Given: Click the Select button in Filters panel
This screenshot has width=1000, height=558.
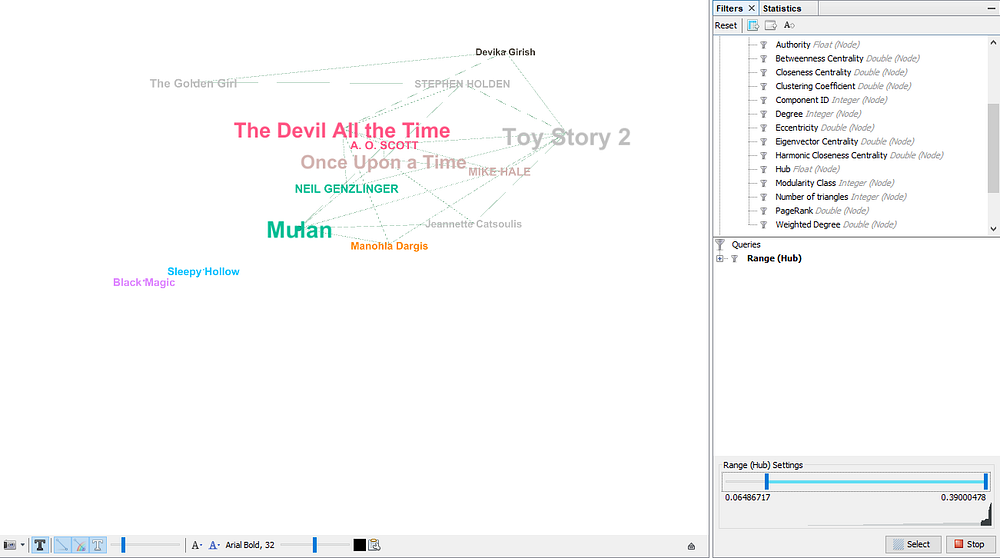Looking at the screenshot, I should tap(913, 544).
